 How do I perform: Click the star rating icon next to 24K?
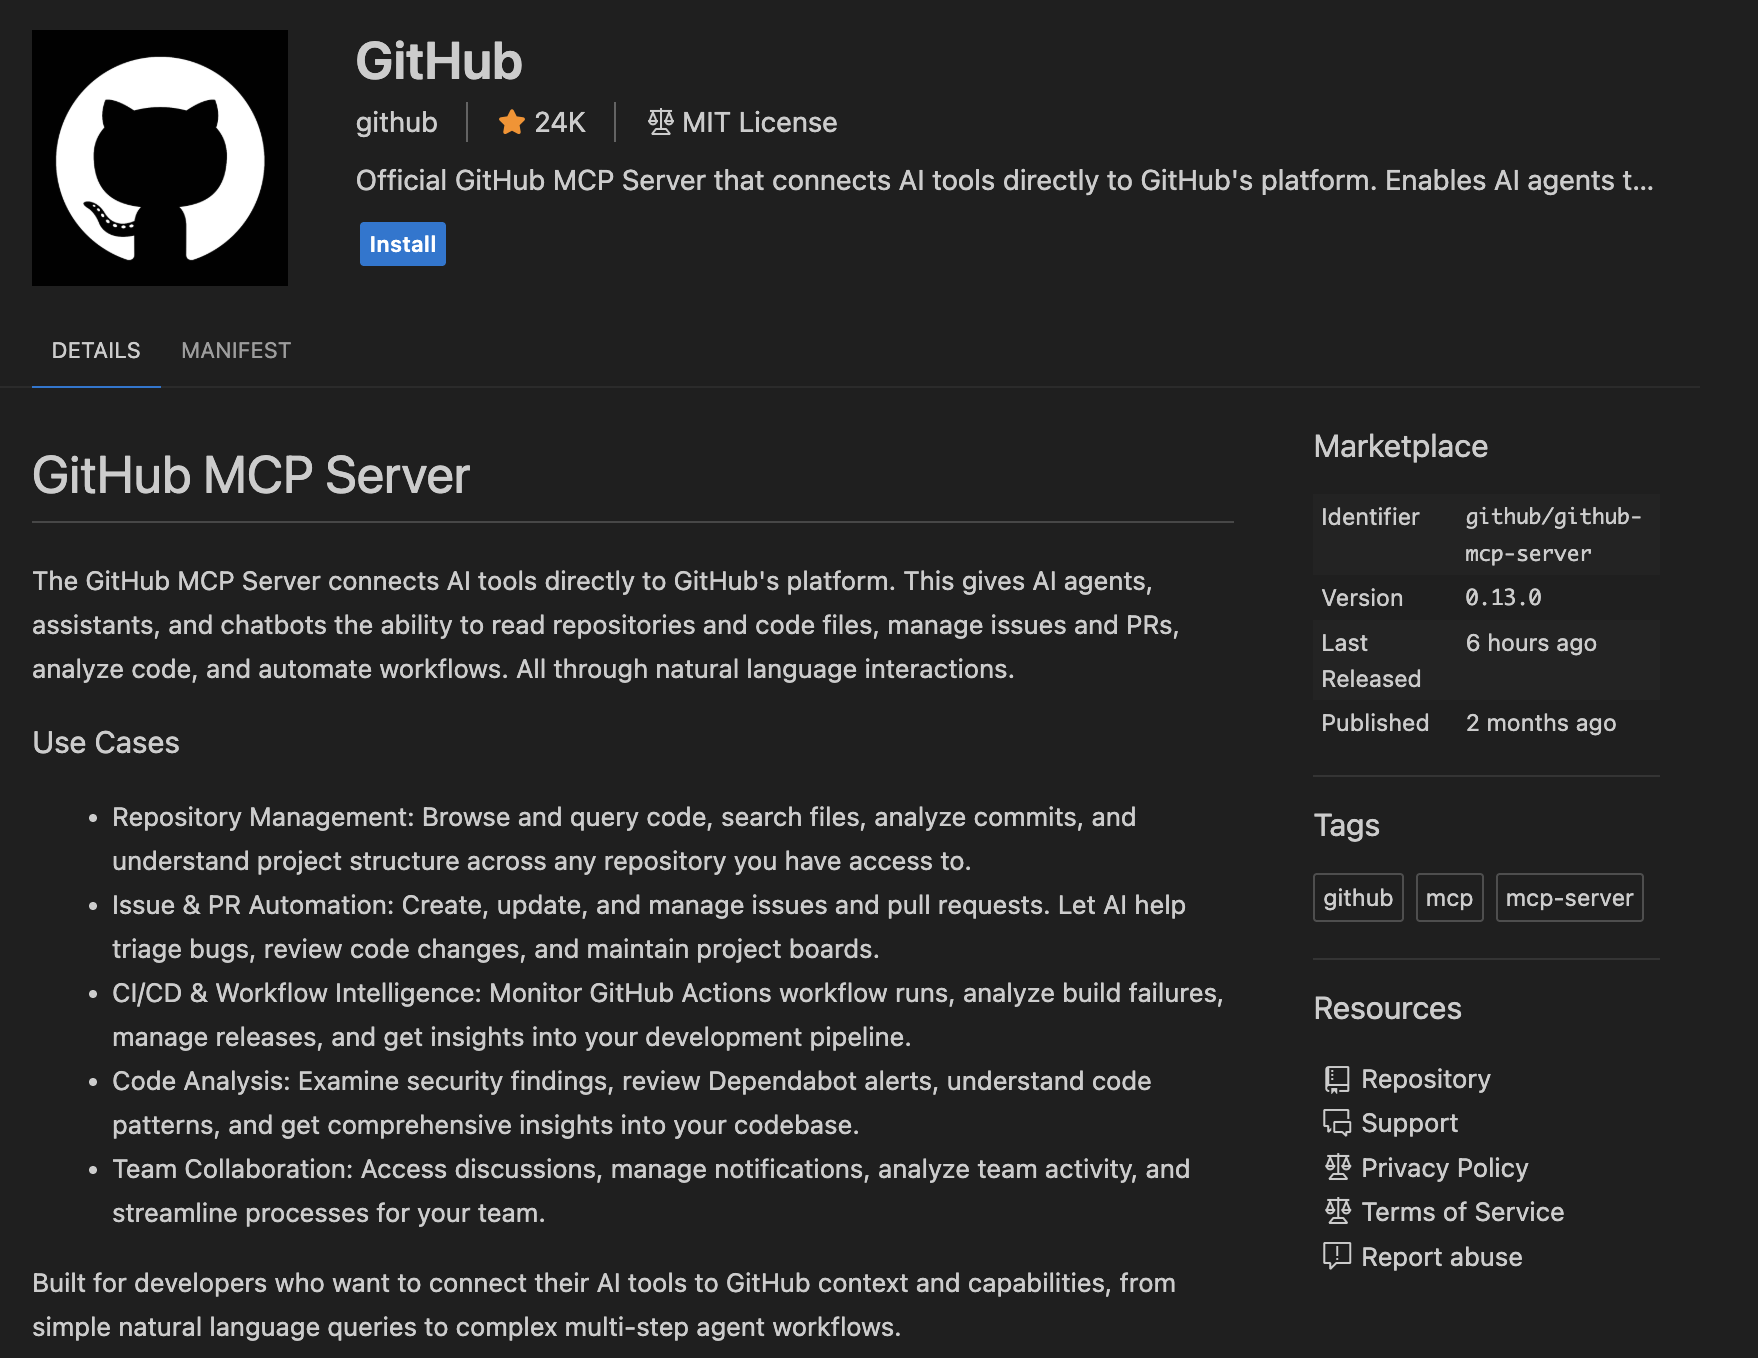[x=511, y=122]
